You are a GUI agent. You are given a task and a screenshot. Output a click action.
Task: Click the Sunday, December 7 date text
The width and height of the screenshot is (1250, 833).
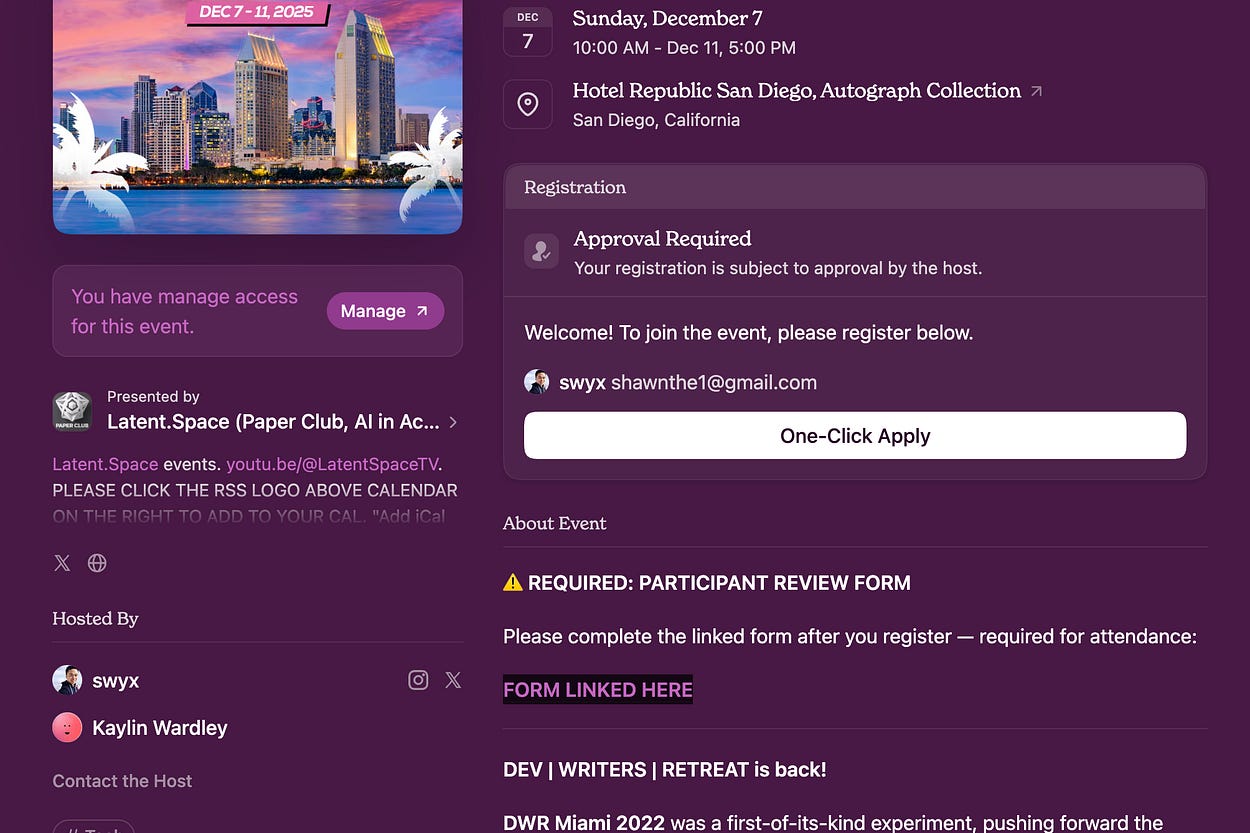(x=668, y=18)
